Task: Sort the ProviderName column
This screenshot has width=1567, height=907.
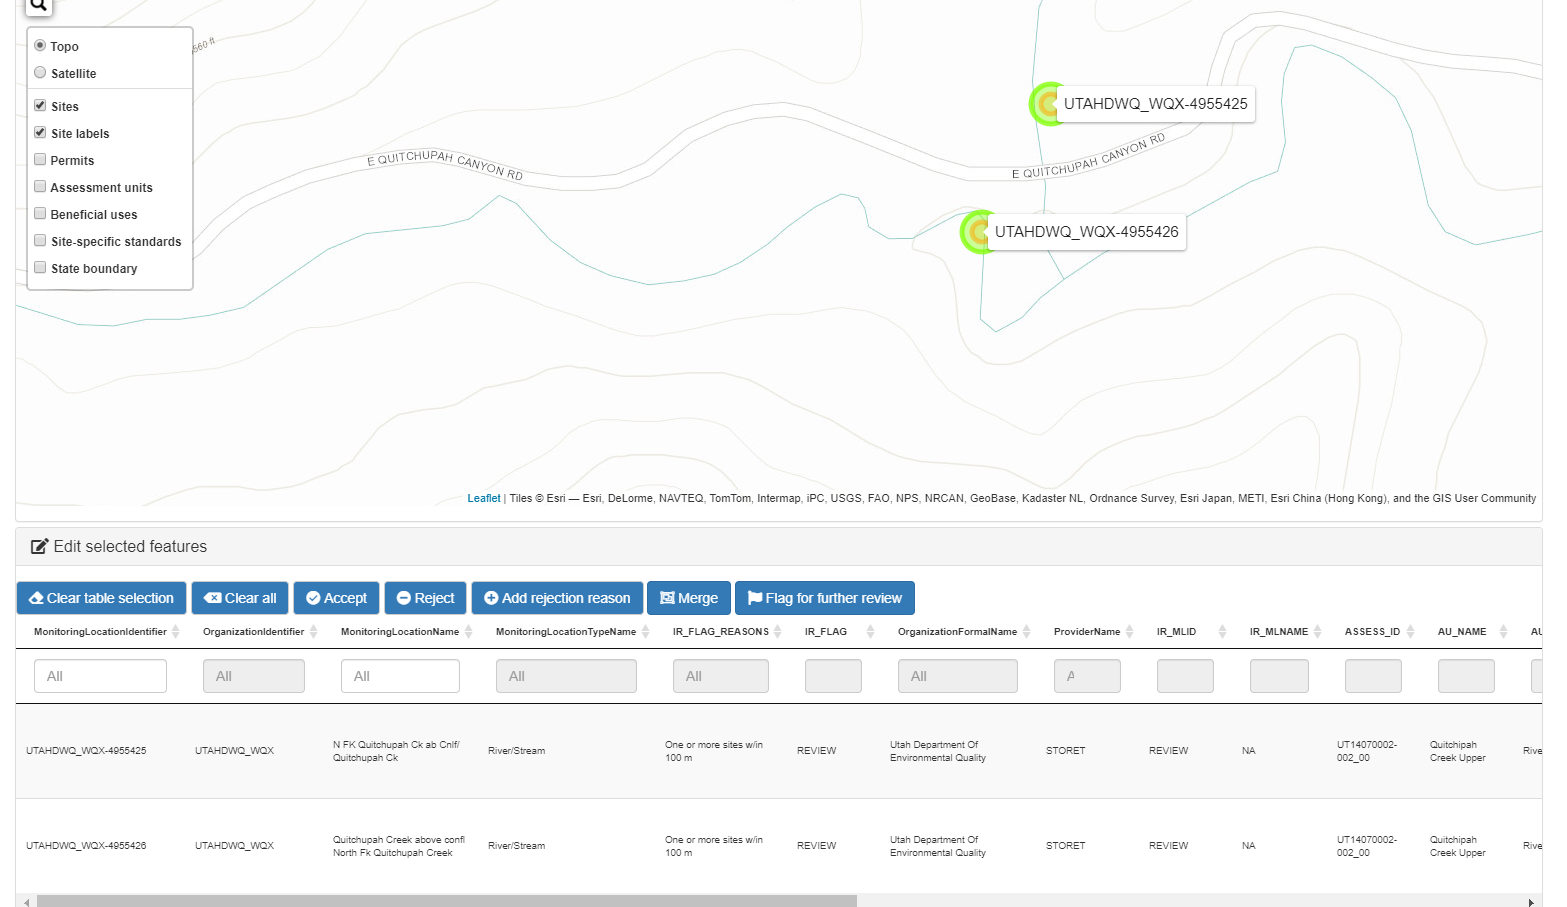Action: (1131, 631)
